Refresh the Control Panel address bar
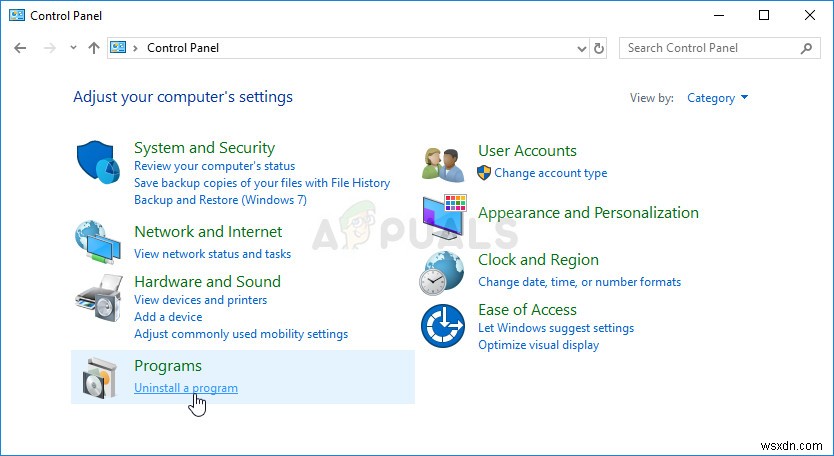Image resolution: width=834 pixels, height=456 pixels. click(x=599, y=48)
